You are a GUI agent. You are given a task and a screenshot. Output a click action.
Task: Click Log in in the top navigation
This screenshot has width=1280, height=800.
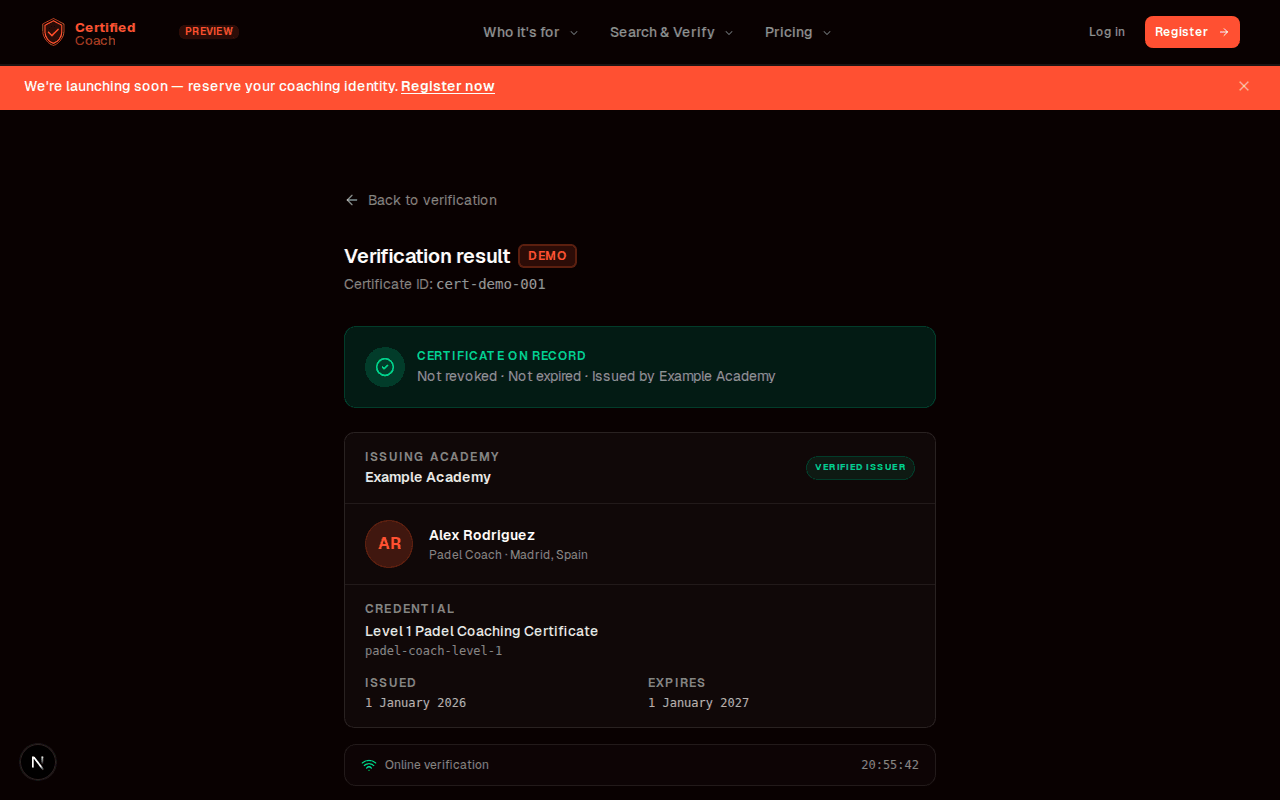pyautogui.click(x=1106, y=31)
